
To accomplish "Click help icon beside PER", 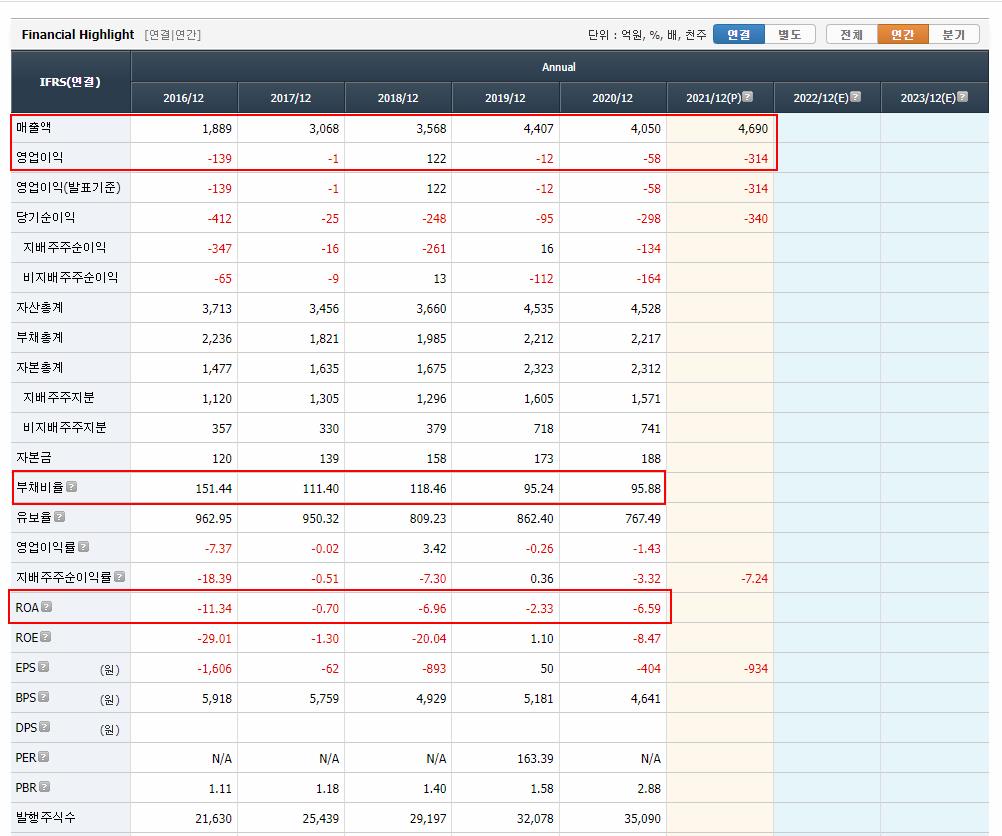I will pyautogui.click(x=43, y=757).
